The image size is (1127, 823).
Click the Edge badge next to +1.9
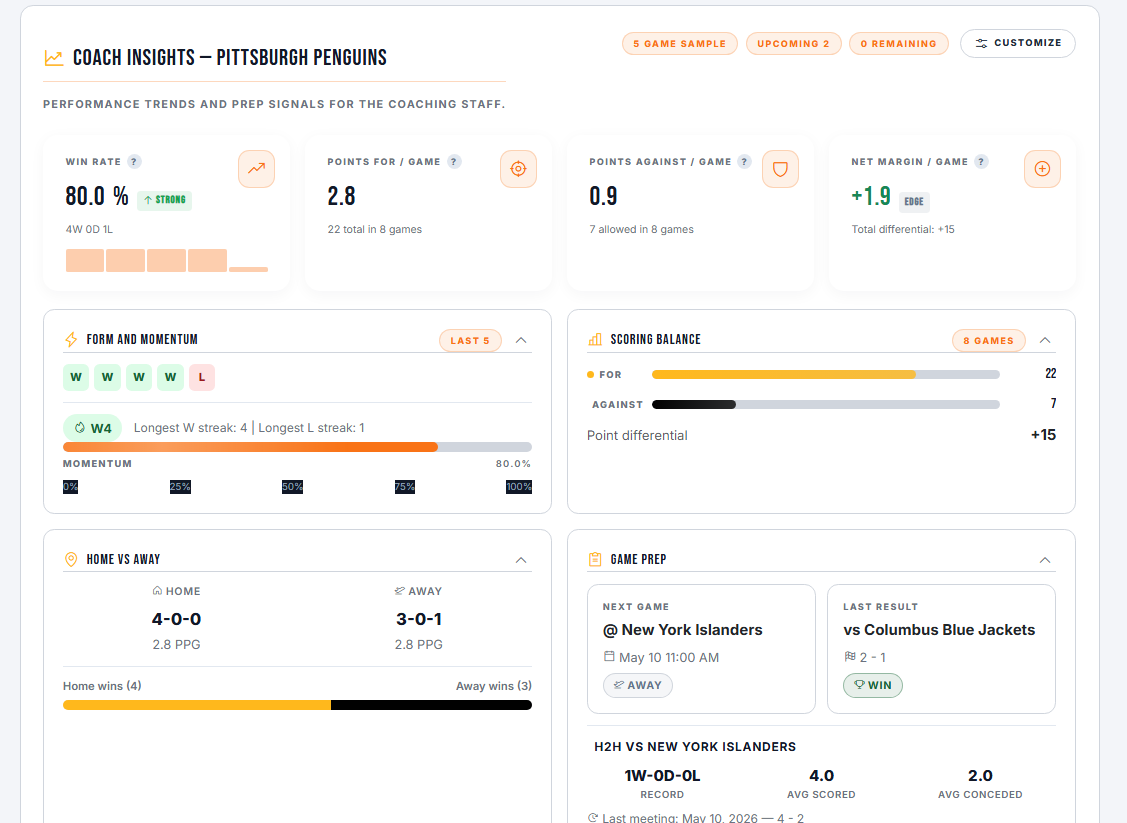(914, 202)
